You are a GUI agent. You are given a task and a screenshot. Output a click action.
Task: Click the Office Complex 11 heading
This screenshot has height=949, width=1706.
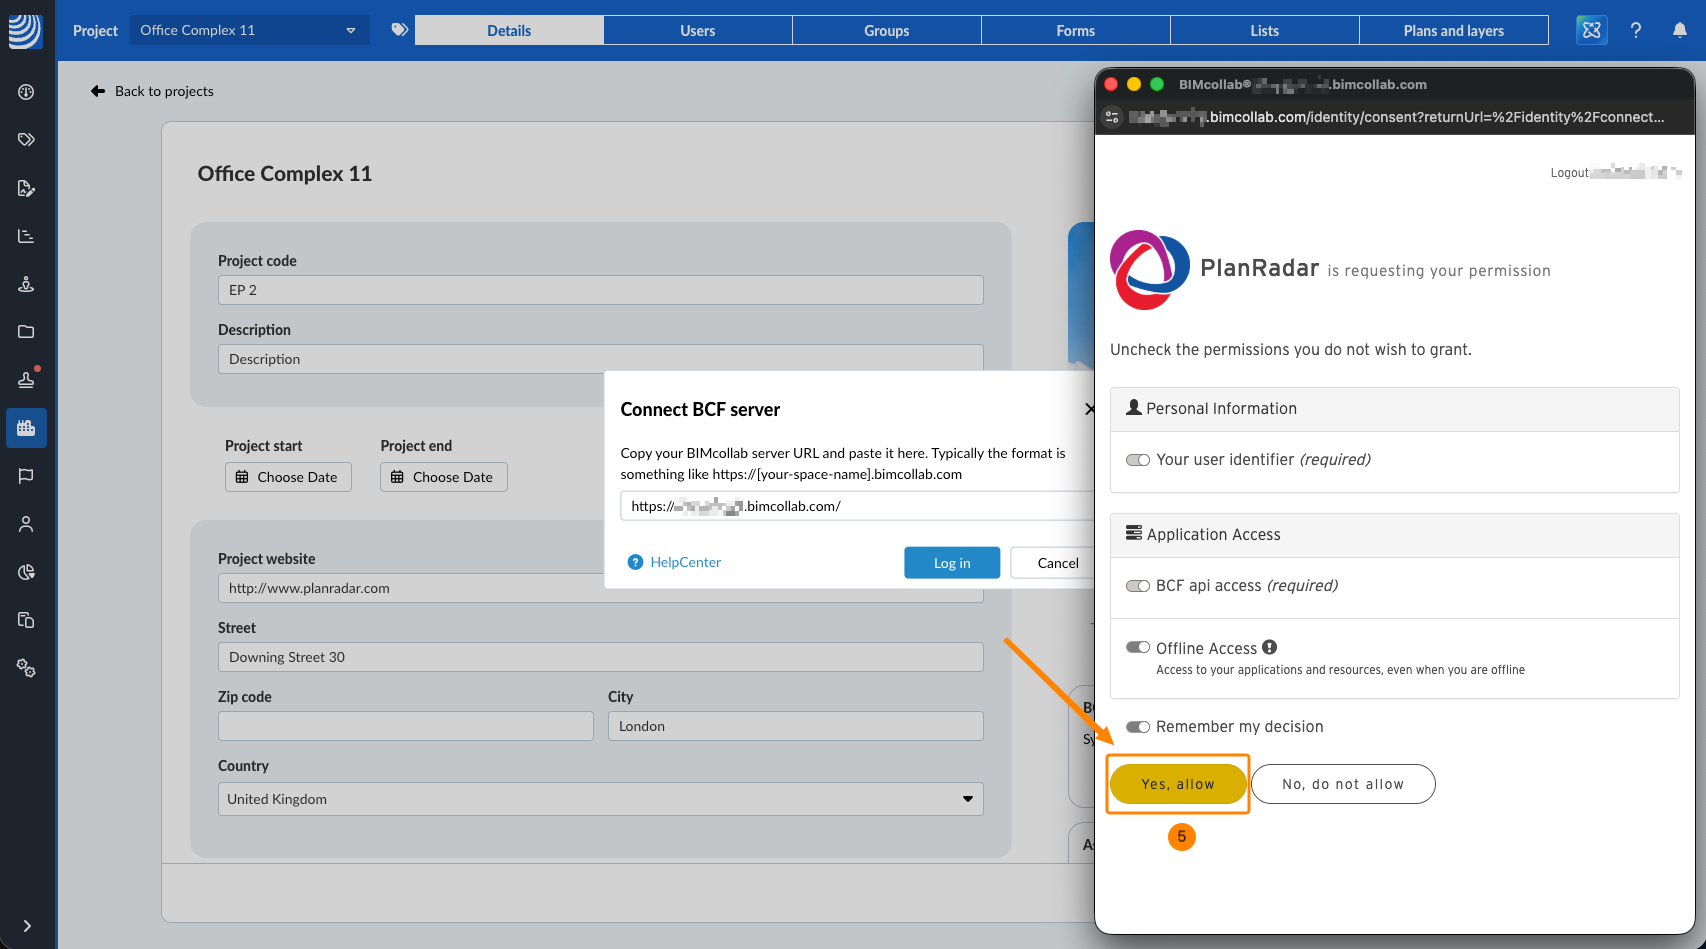click(285, 174)
